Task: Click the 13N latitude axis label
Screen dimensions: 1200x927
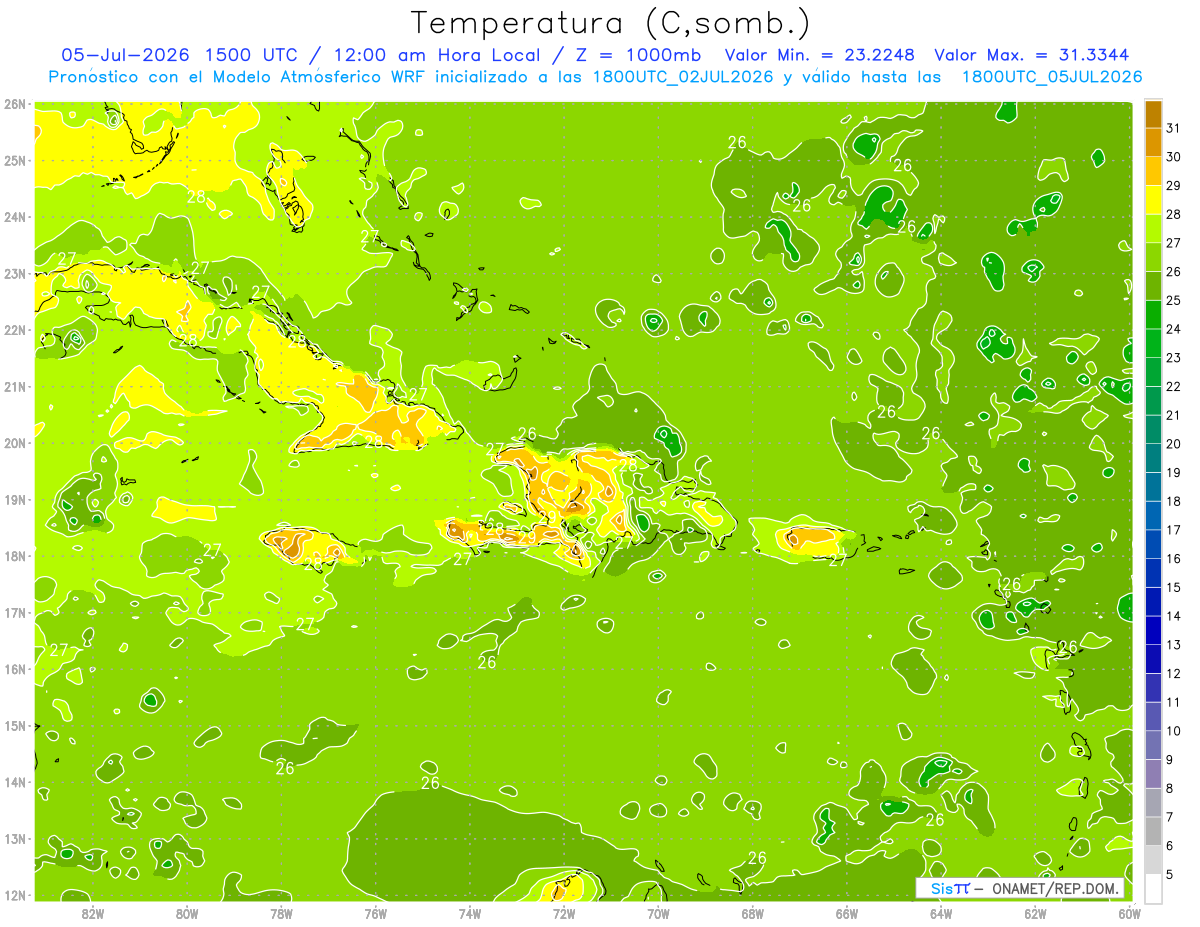Action: [x=15, y=839]
